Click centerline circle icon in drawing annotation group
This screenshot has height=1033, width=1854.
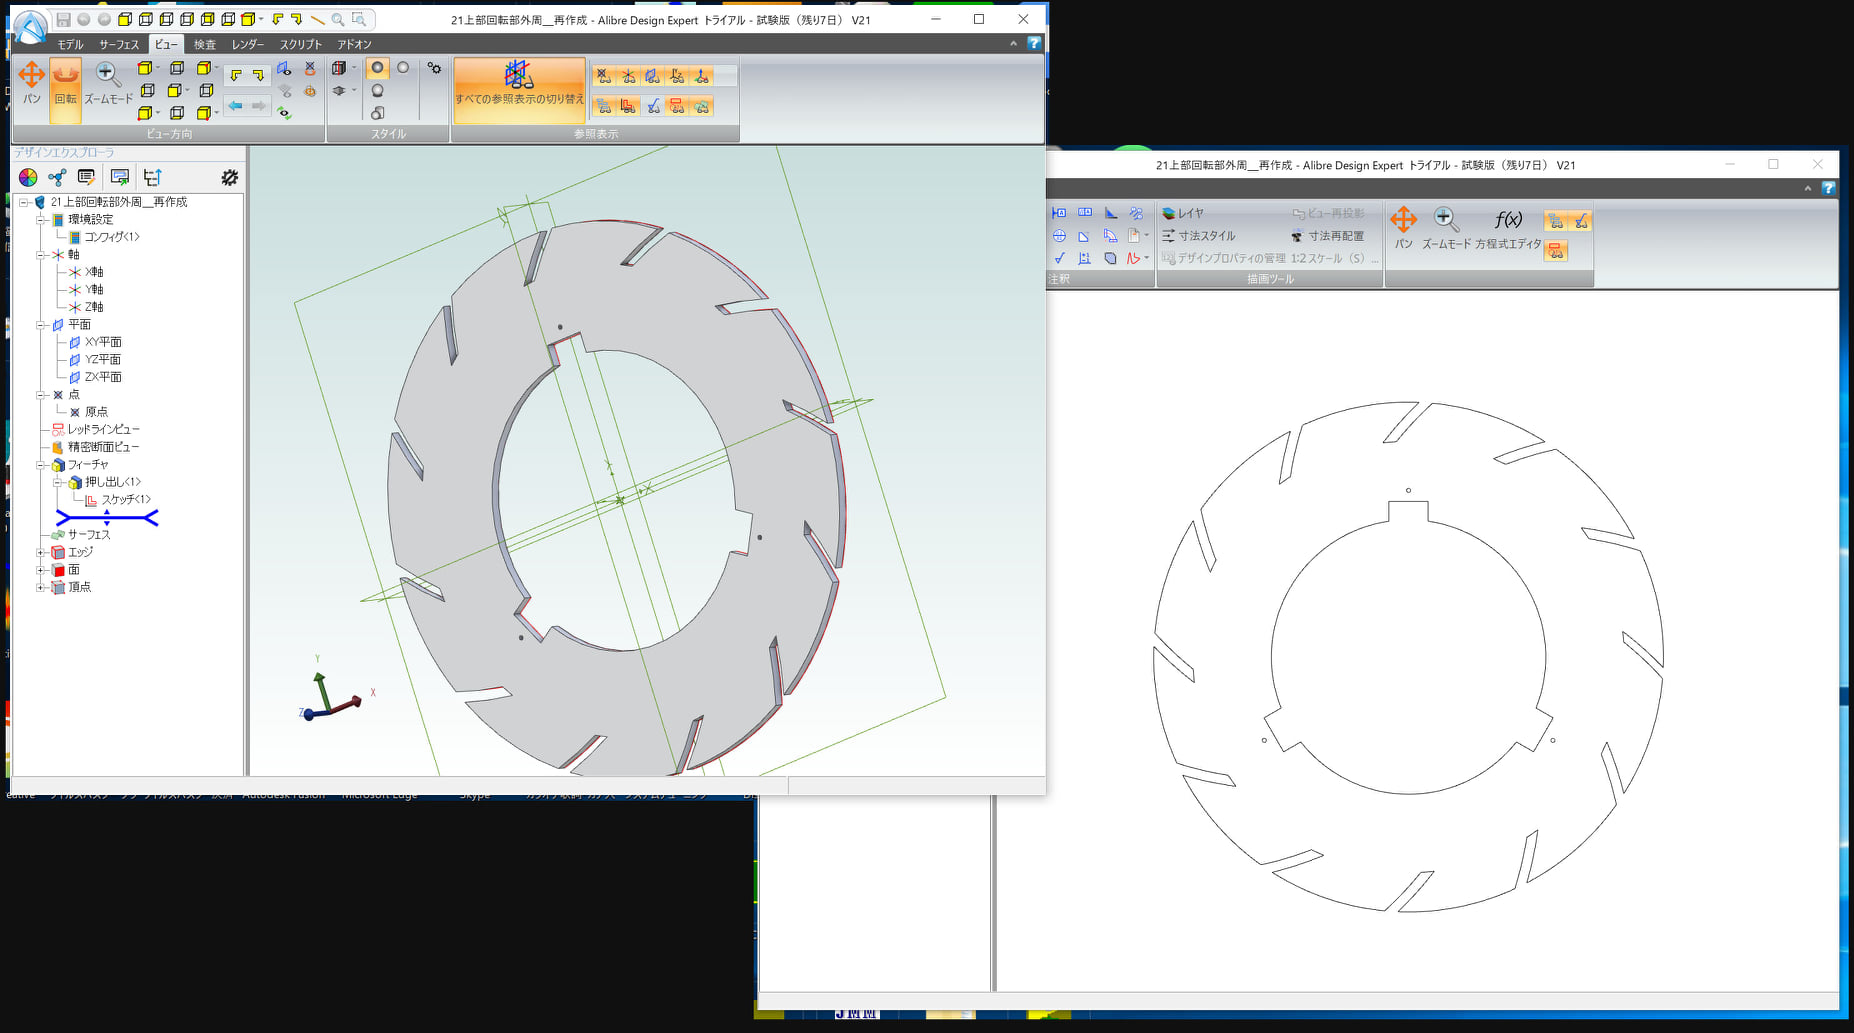tap(1059, 236)
